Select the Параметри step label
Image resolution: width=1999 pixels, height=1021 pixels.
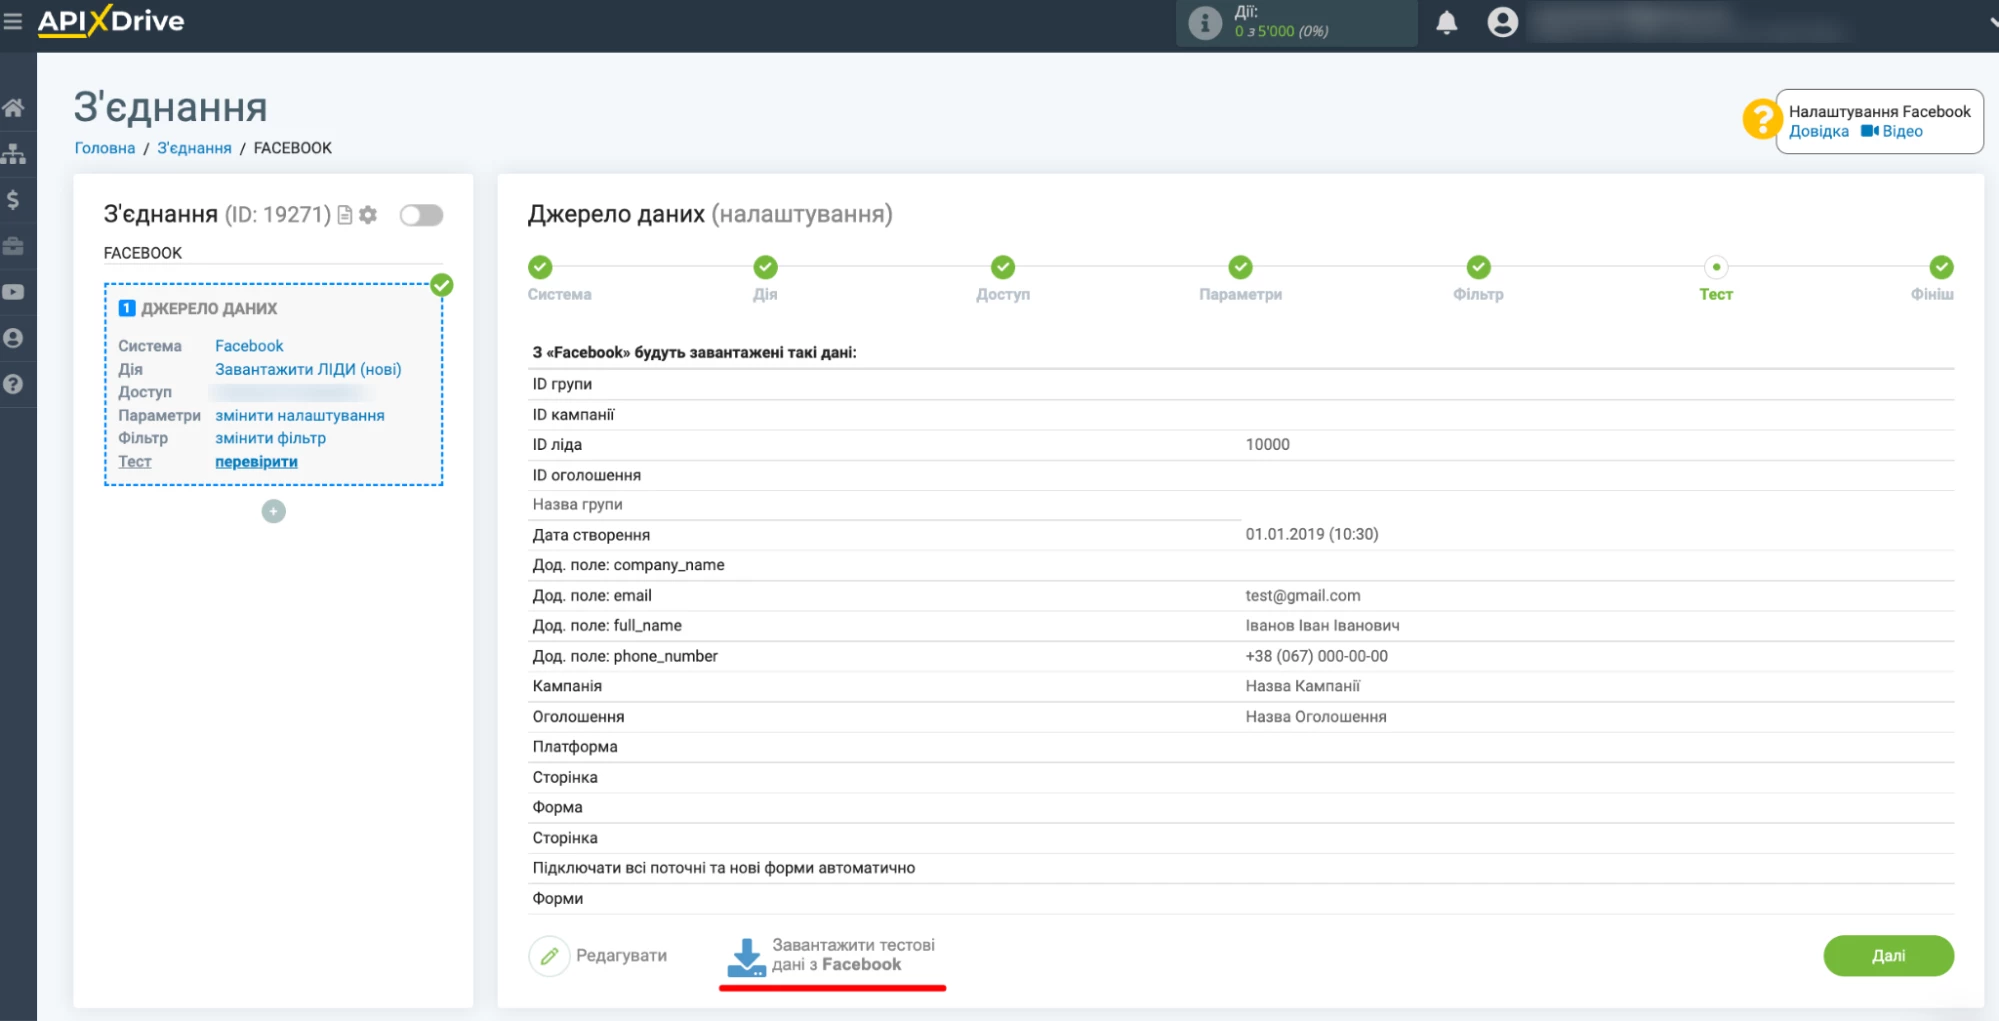click(x=1240, y=294)
